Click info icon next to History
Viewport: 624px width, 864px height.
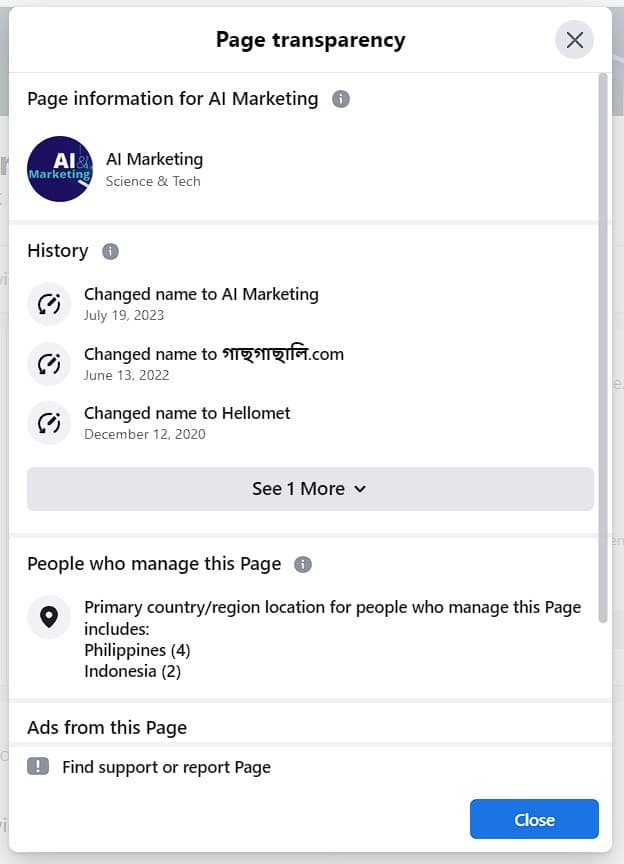110,251
